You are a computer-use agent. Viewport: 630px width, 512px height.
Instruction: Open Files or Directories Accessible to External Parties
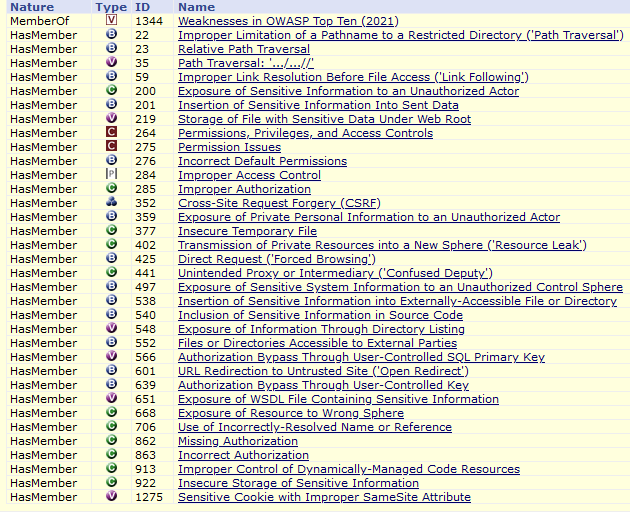[x=317, y=343]
